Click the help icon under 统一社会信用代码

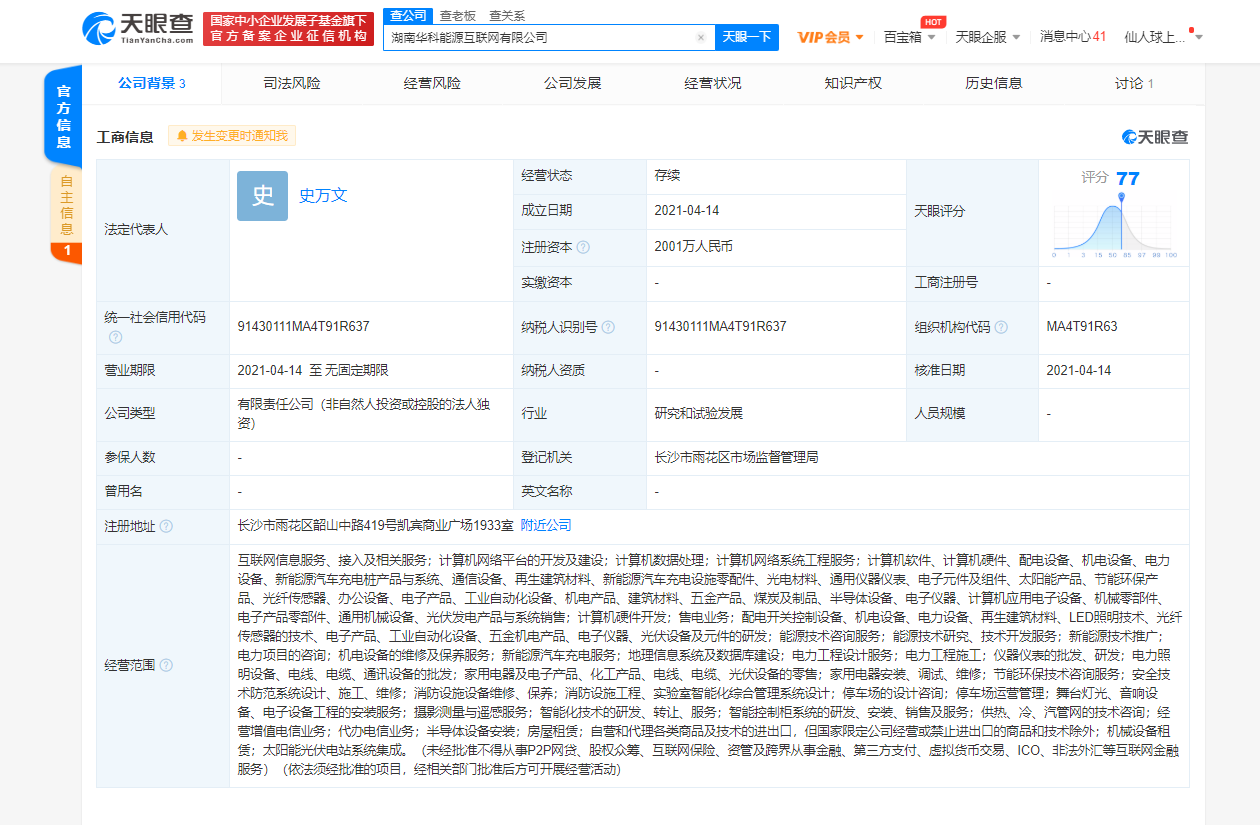tap(115, 338)
